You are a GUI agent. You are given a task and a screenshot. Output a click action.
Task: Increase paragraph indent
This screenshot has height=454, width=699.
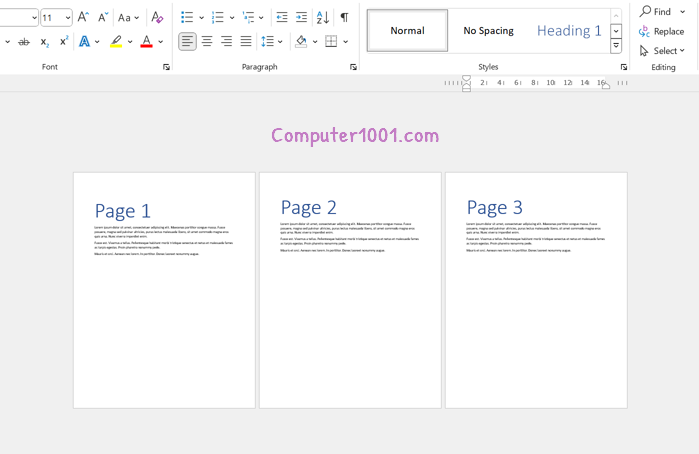tap(301, 17)
